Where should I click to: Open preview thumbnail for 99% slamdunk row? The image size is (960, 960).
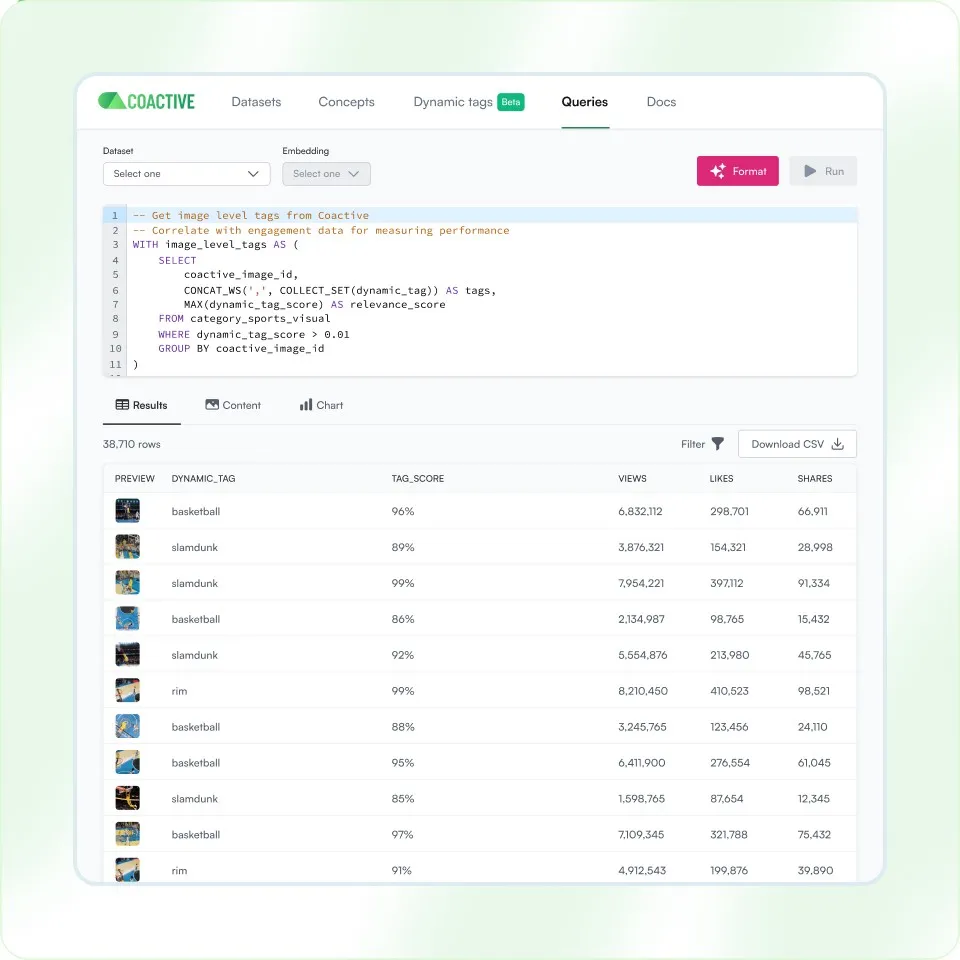[x=127, y=583]
